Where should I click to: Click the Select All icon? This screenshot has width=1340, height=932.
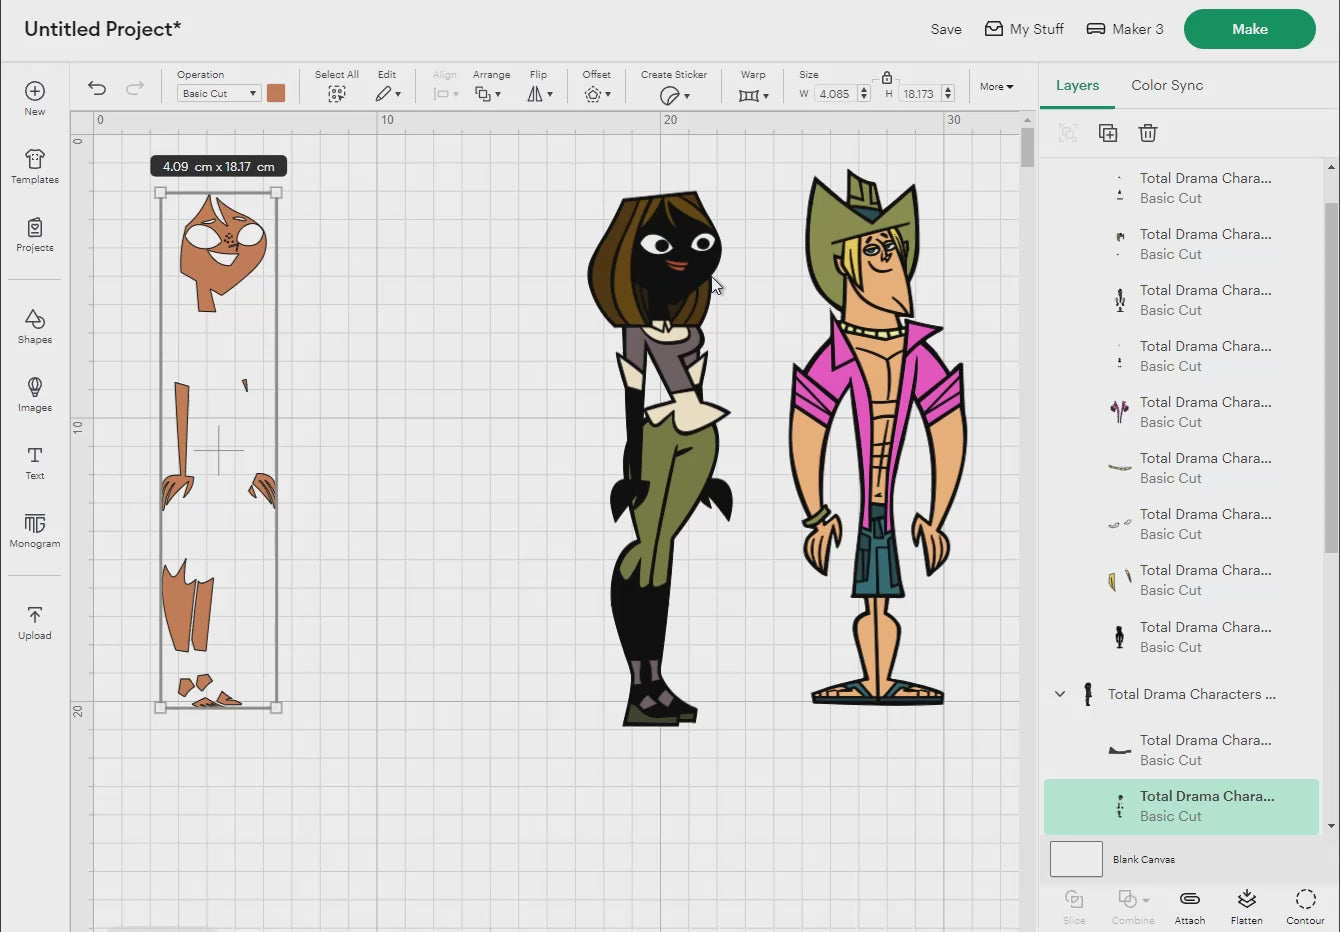coord(337,94)
